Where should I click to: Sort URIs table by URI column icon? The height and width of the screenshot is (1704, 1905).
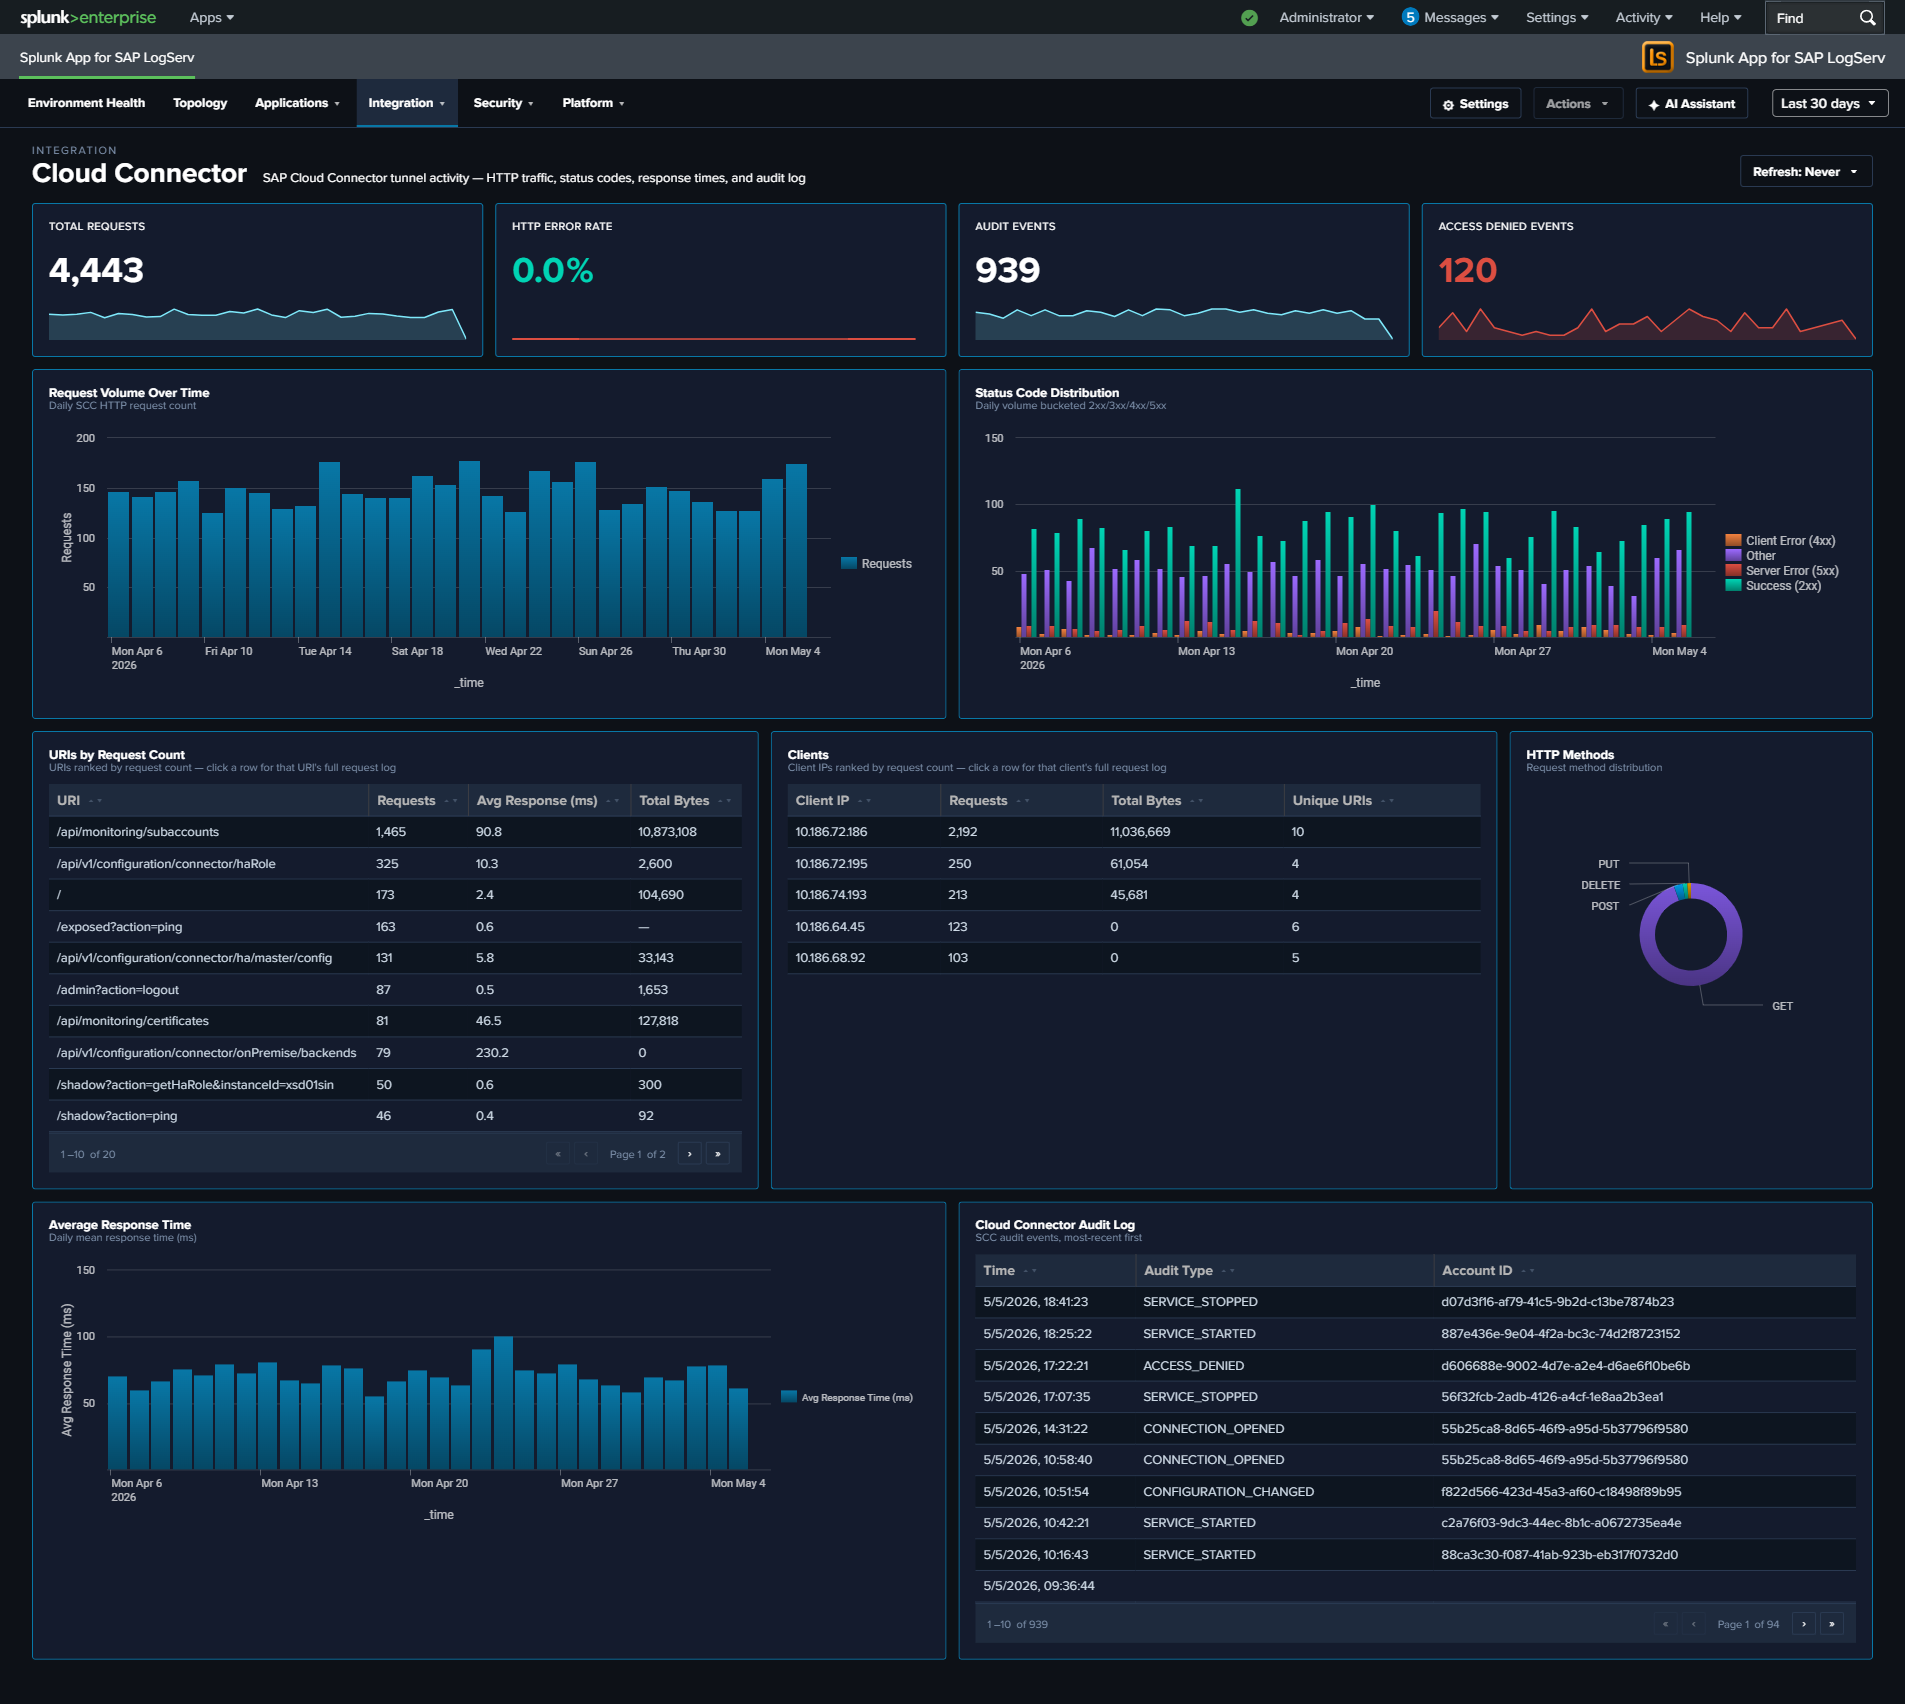[x=95, y=801]
